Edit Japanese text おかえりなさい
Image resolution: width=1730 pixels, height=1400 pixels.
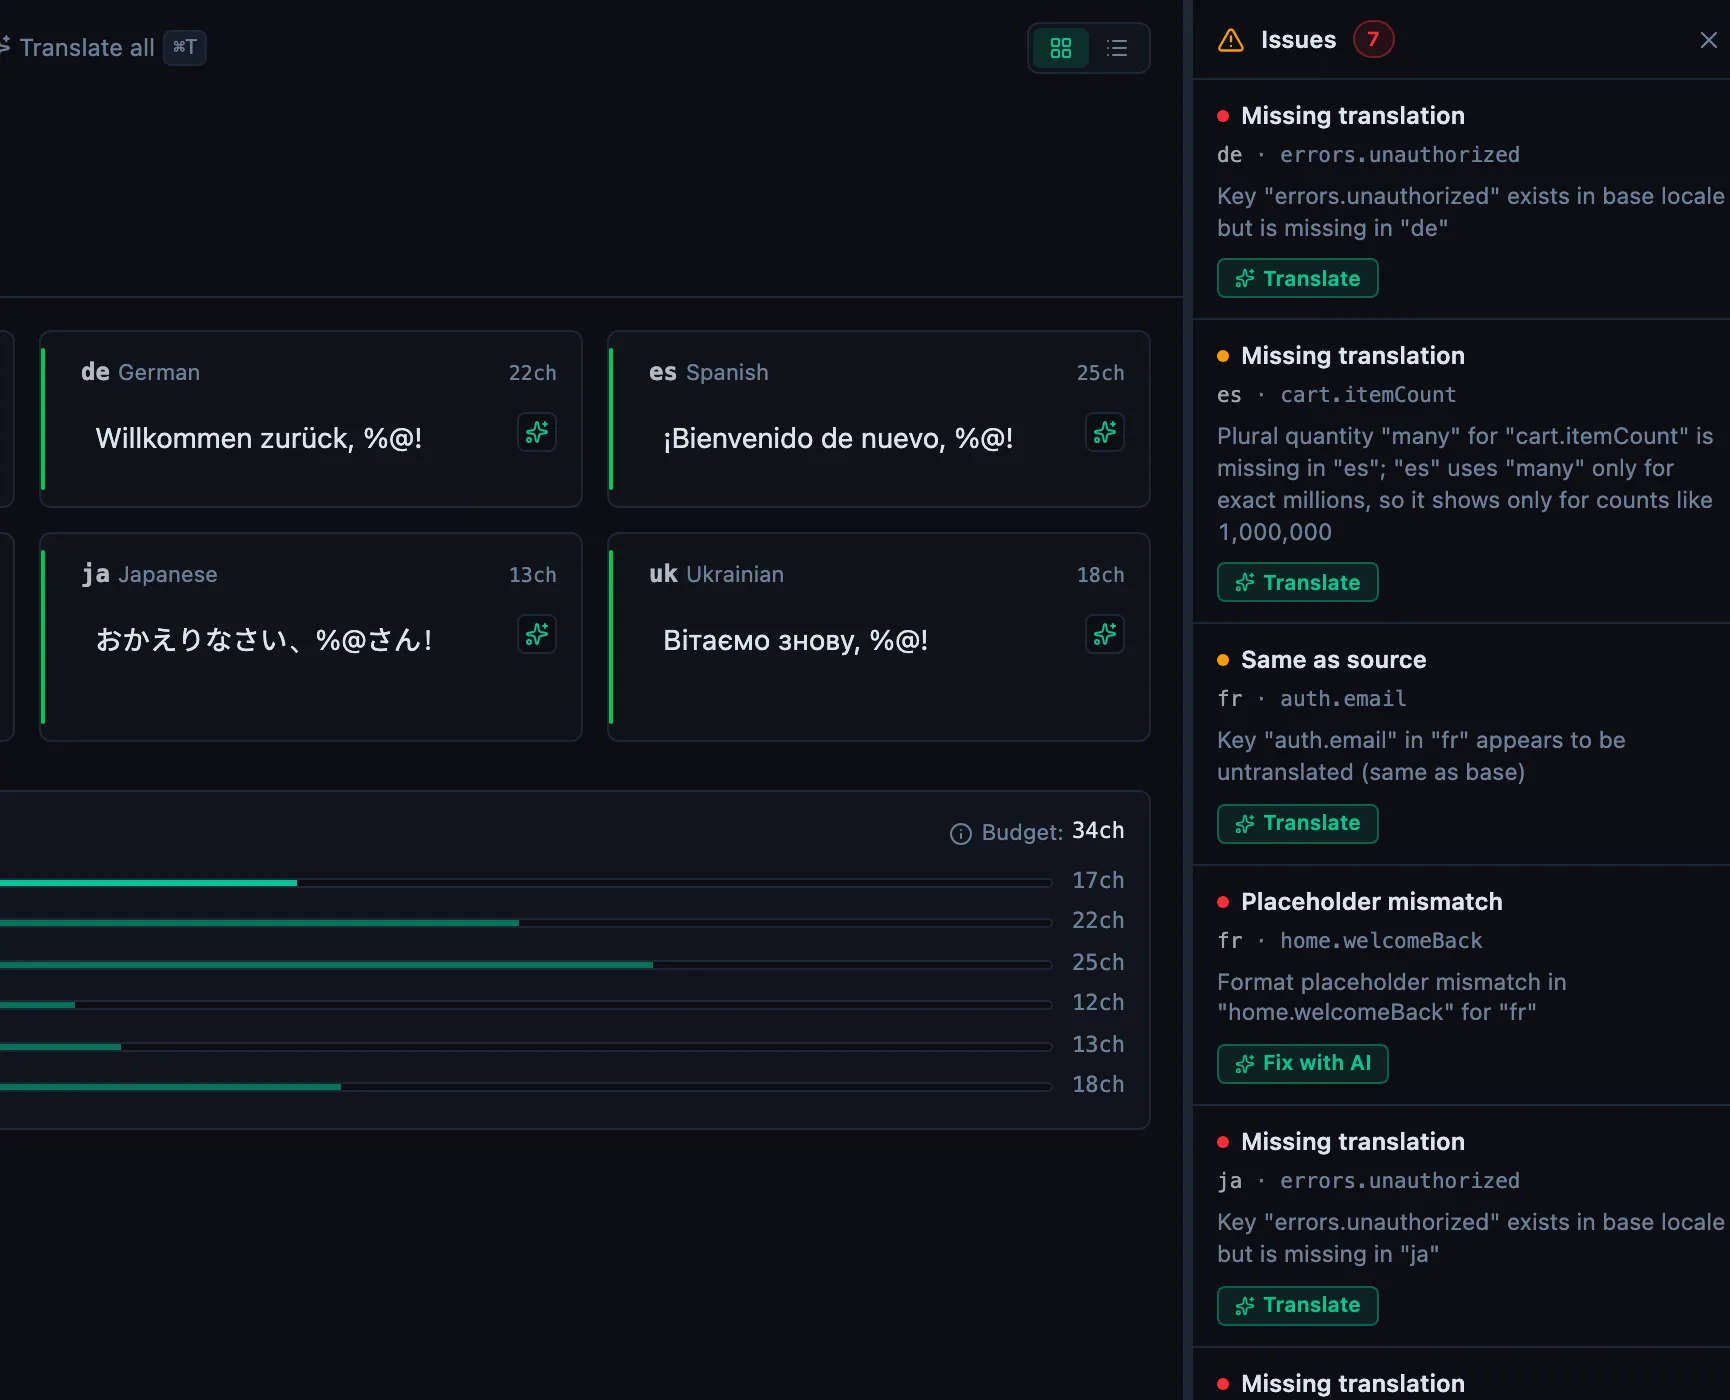pos(263,640)
